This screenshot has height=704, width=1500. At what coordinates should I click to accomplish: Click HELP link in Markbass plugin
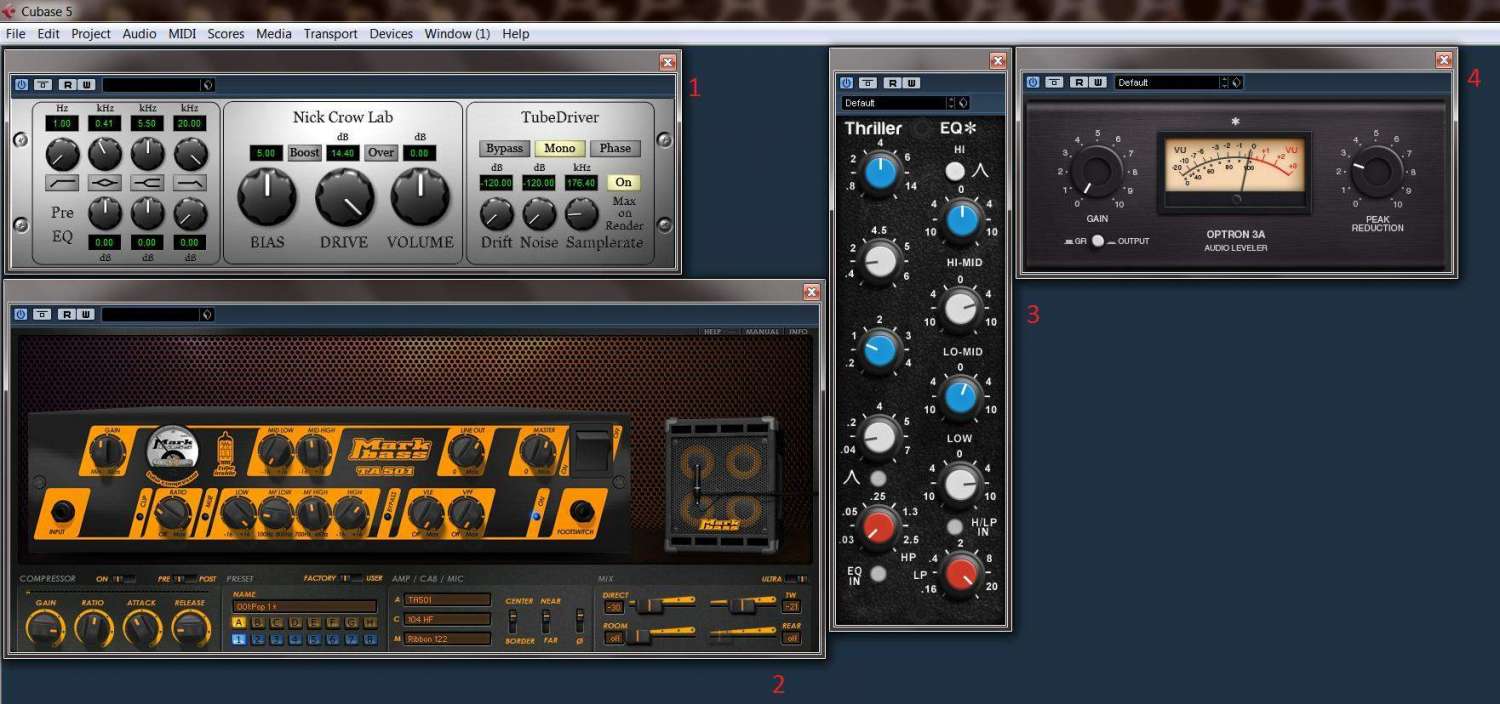(713, 331)
